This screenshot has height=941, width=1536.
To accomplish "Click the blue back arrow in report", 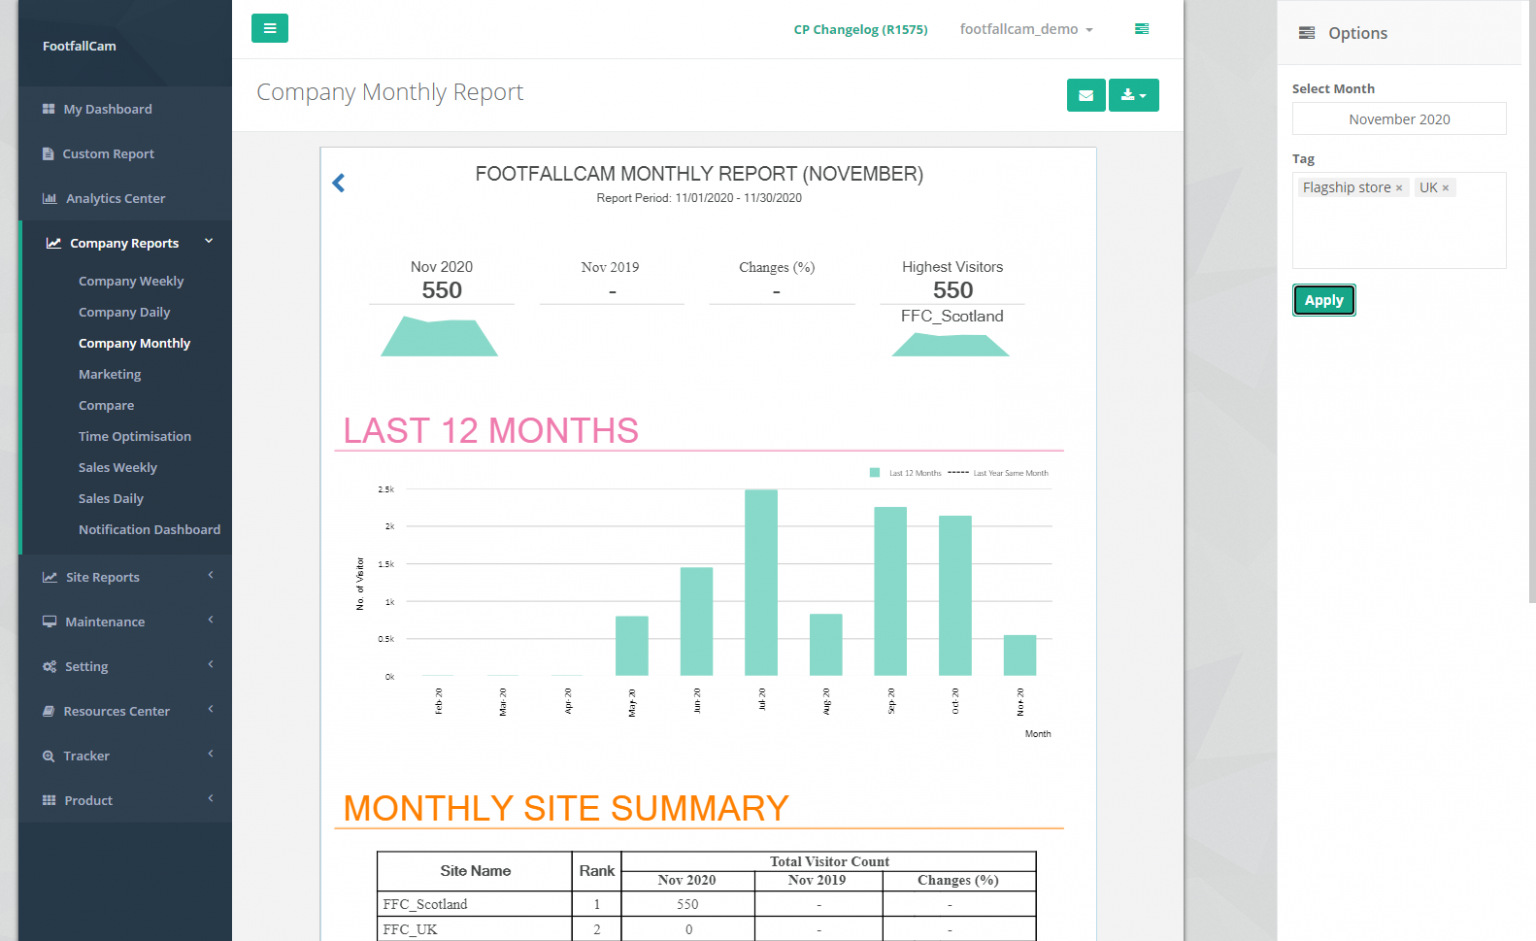I will coord(338,183).
